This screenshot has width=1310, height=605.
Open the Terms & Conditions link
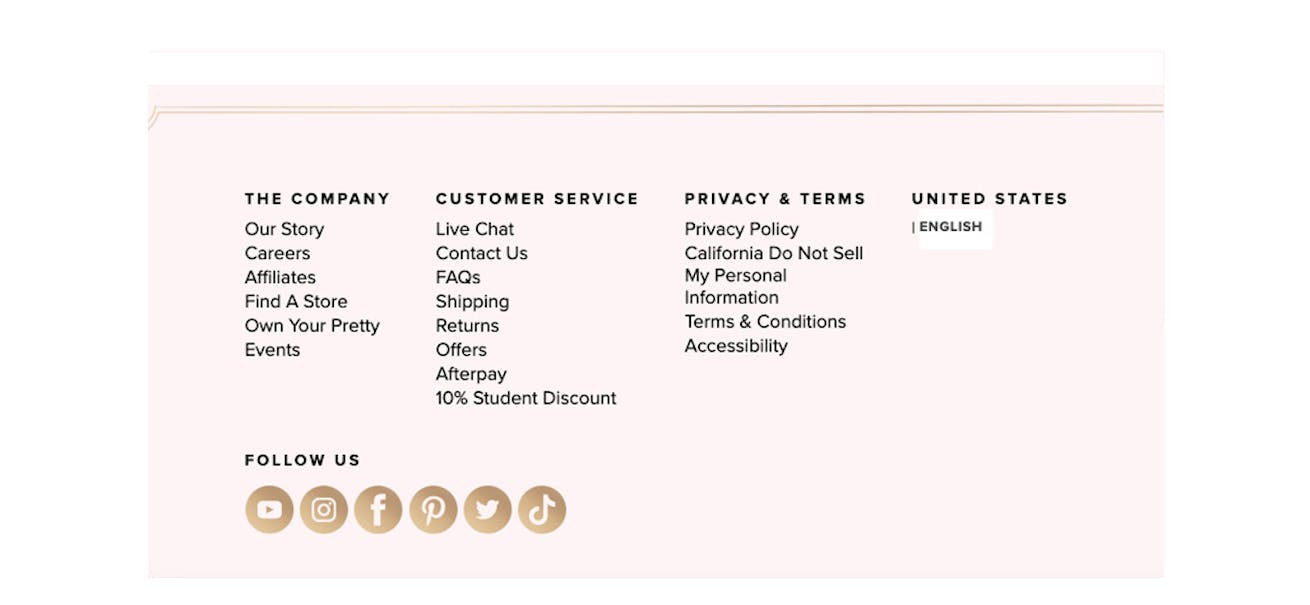766,321
